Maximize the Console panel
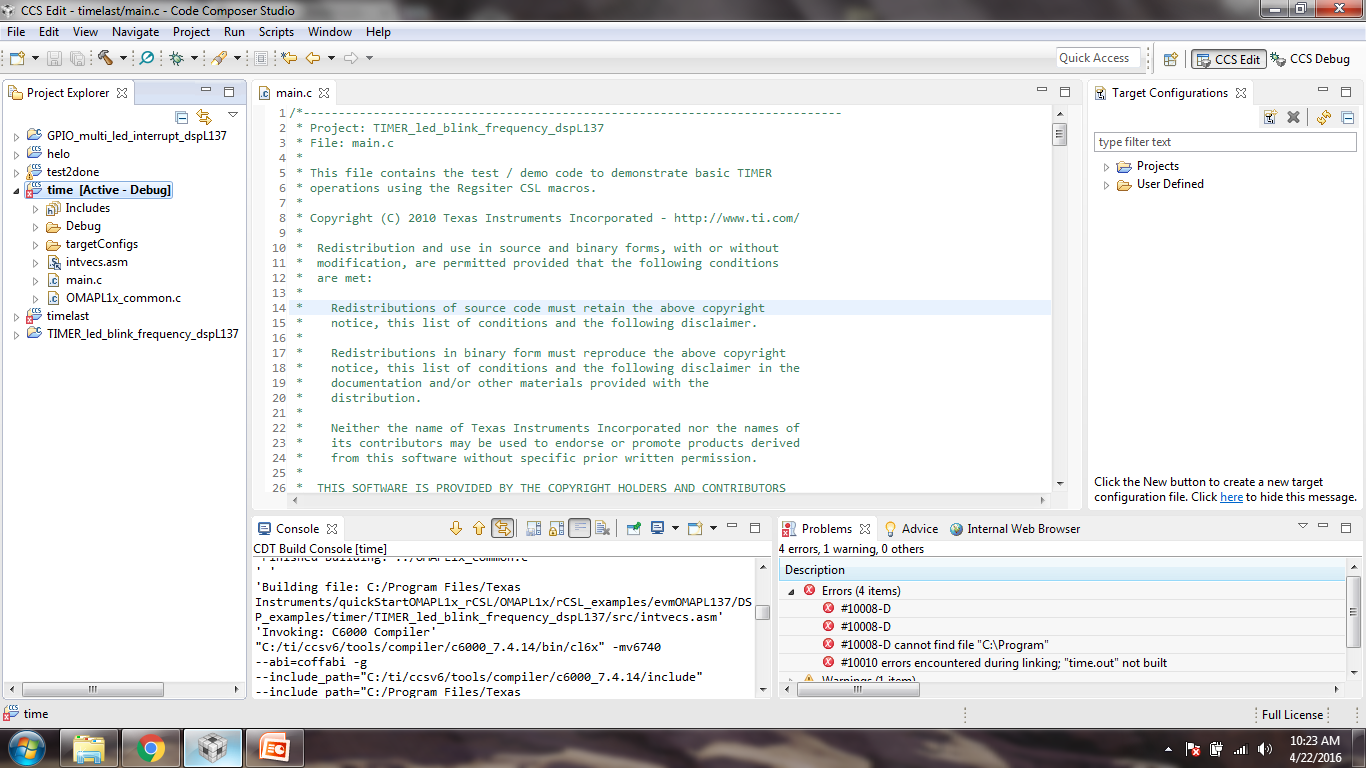 pos(753,527)
